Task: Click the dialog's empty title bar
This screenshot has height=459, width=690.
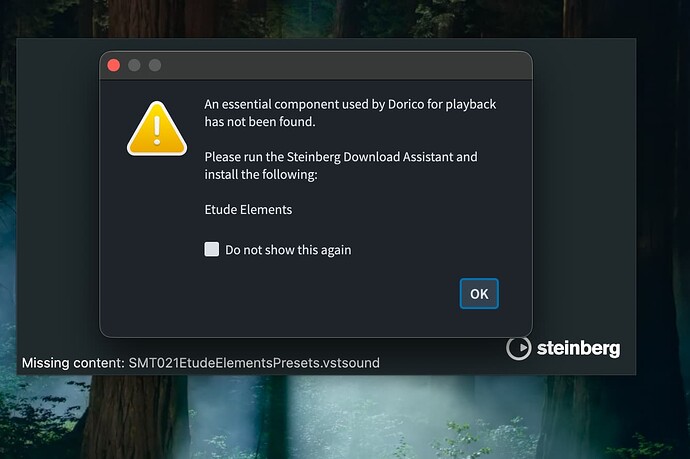Action: tap(340, 65)
